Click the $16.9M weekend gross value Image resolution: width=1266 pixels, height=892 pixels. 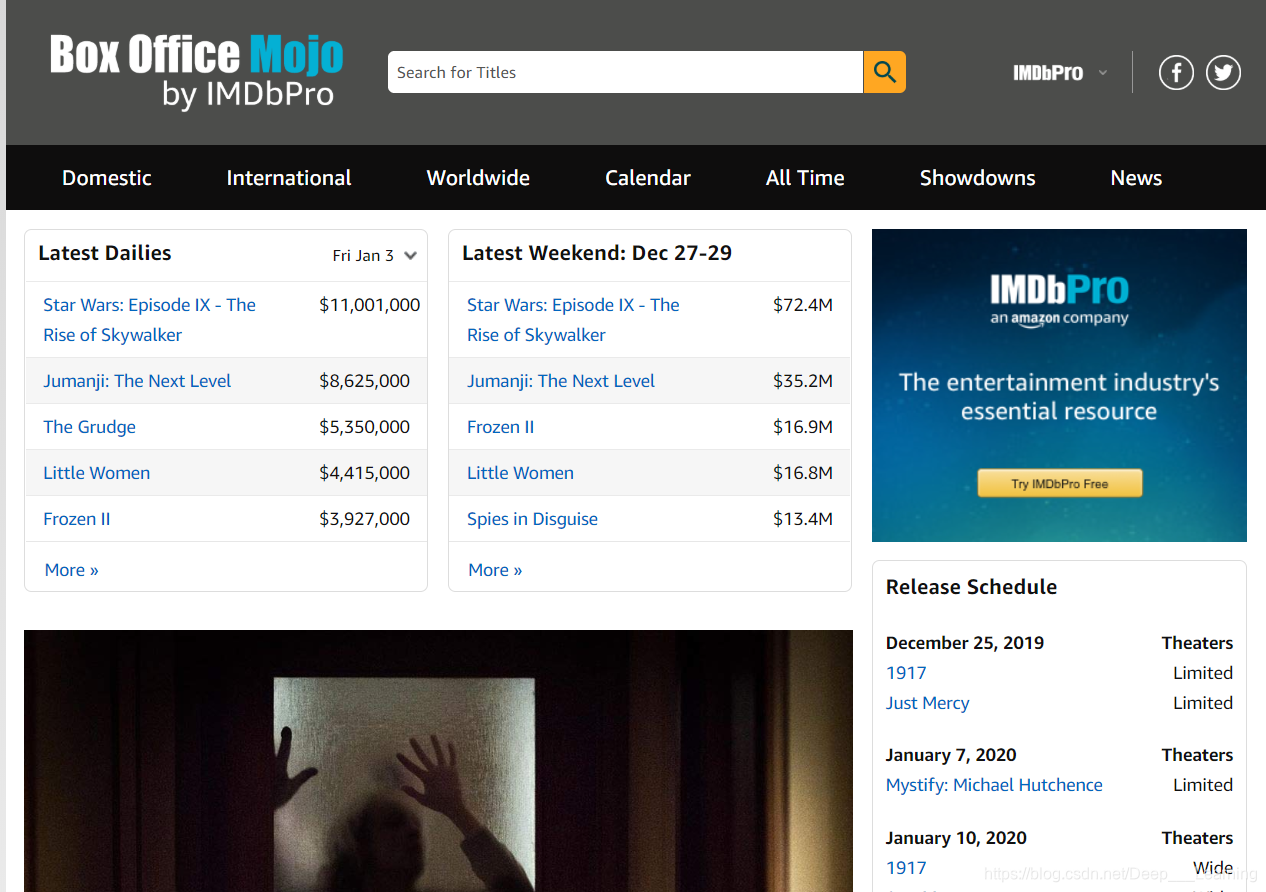coord(803,427)
